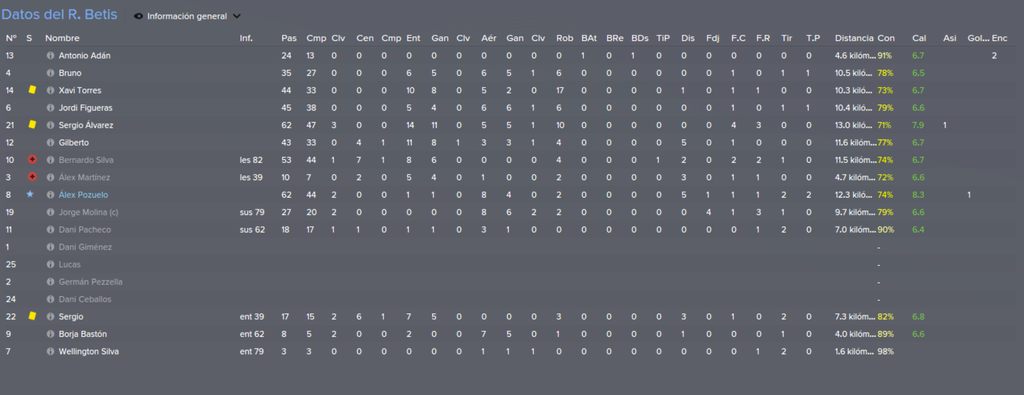
Task: Click the Datos del R. Betis title
Action: 59,15
